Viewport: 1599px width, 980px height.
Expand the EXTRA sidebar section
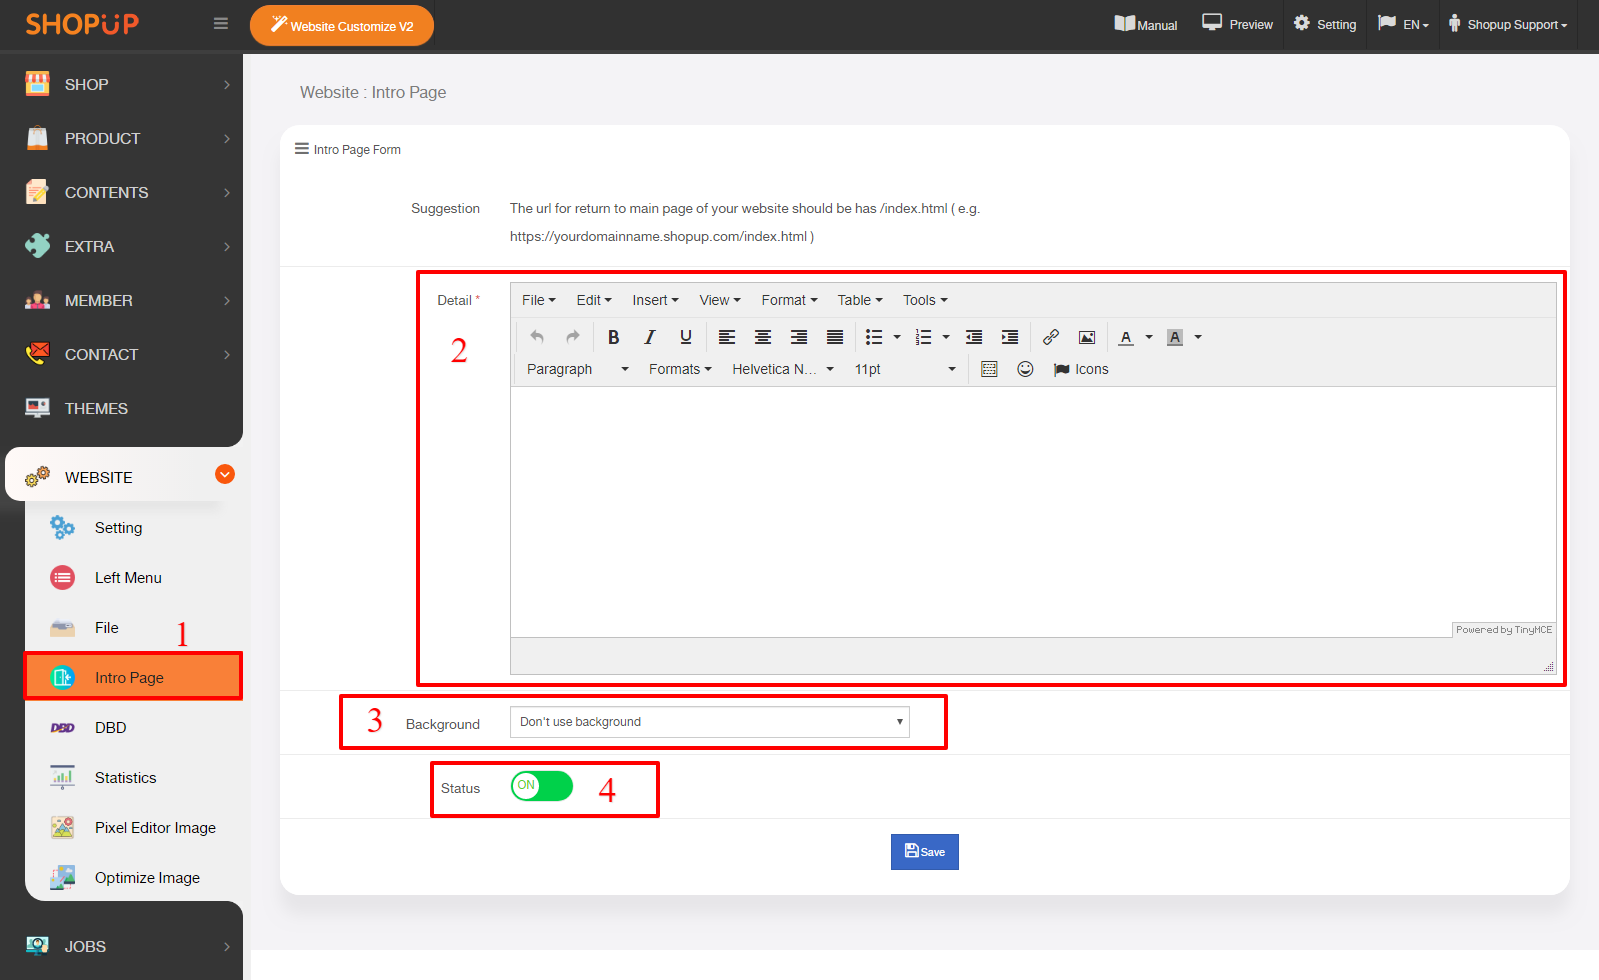click(x=121, y=247)
